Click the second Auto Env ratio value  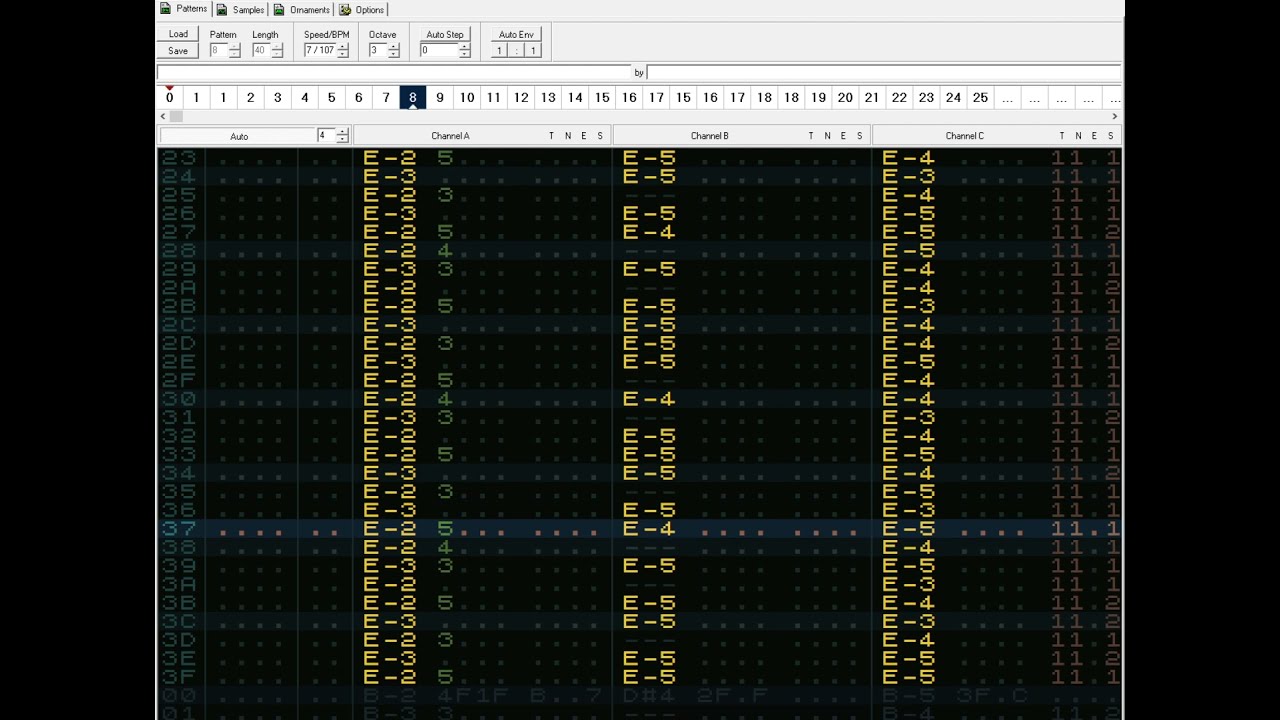tap(533, 50)
